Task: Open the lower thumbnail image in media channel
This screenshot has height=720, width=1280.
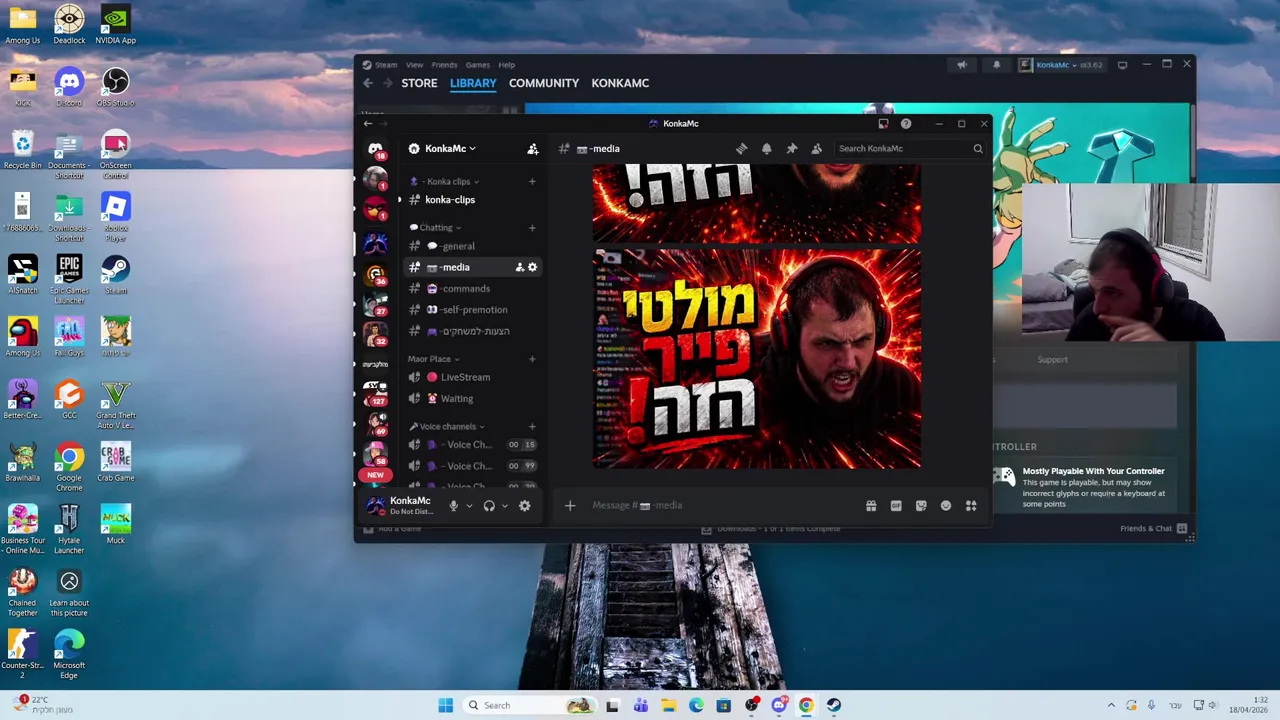Action: pos(757,359)
